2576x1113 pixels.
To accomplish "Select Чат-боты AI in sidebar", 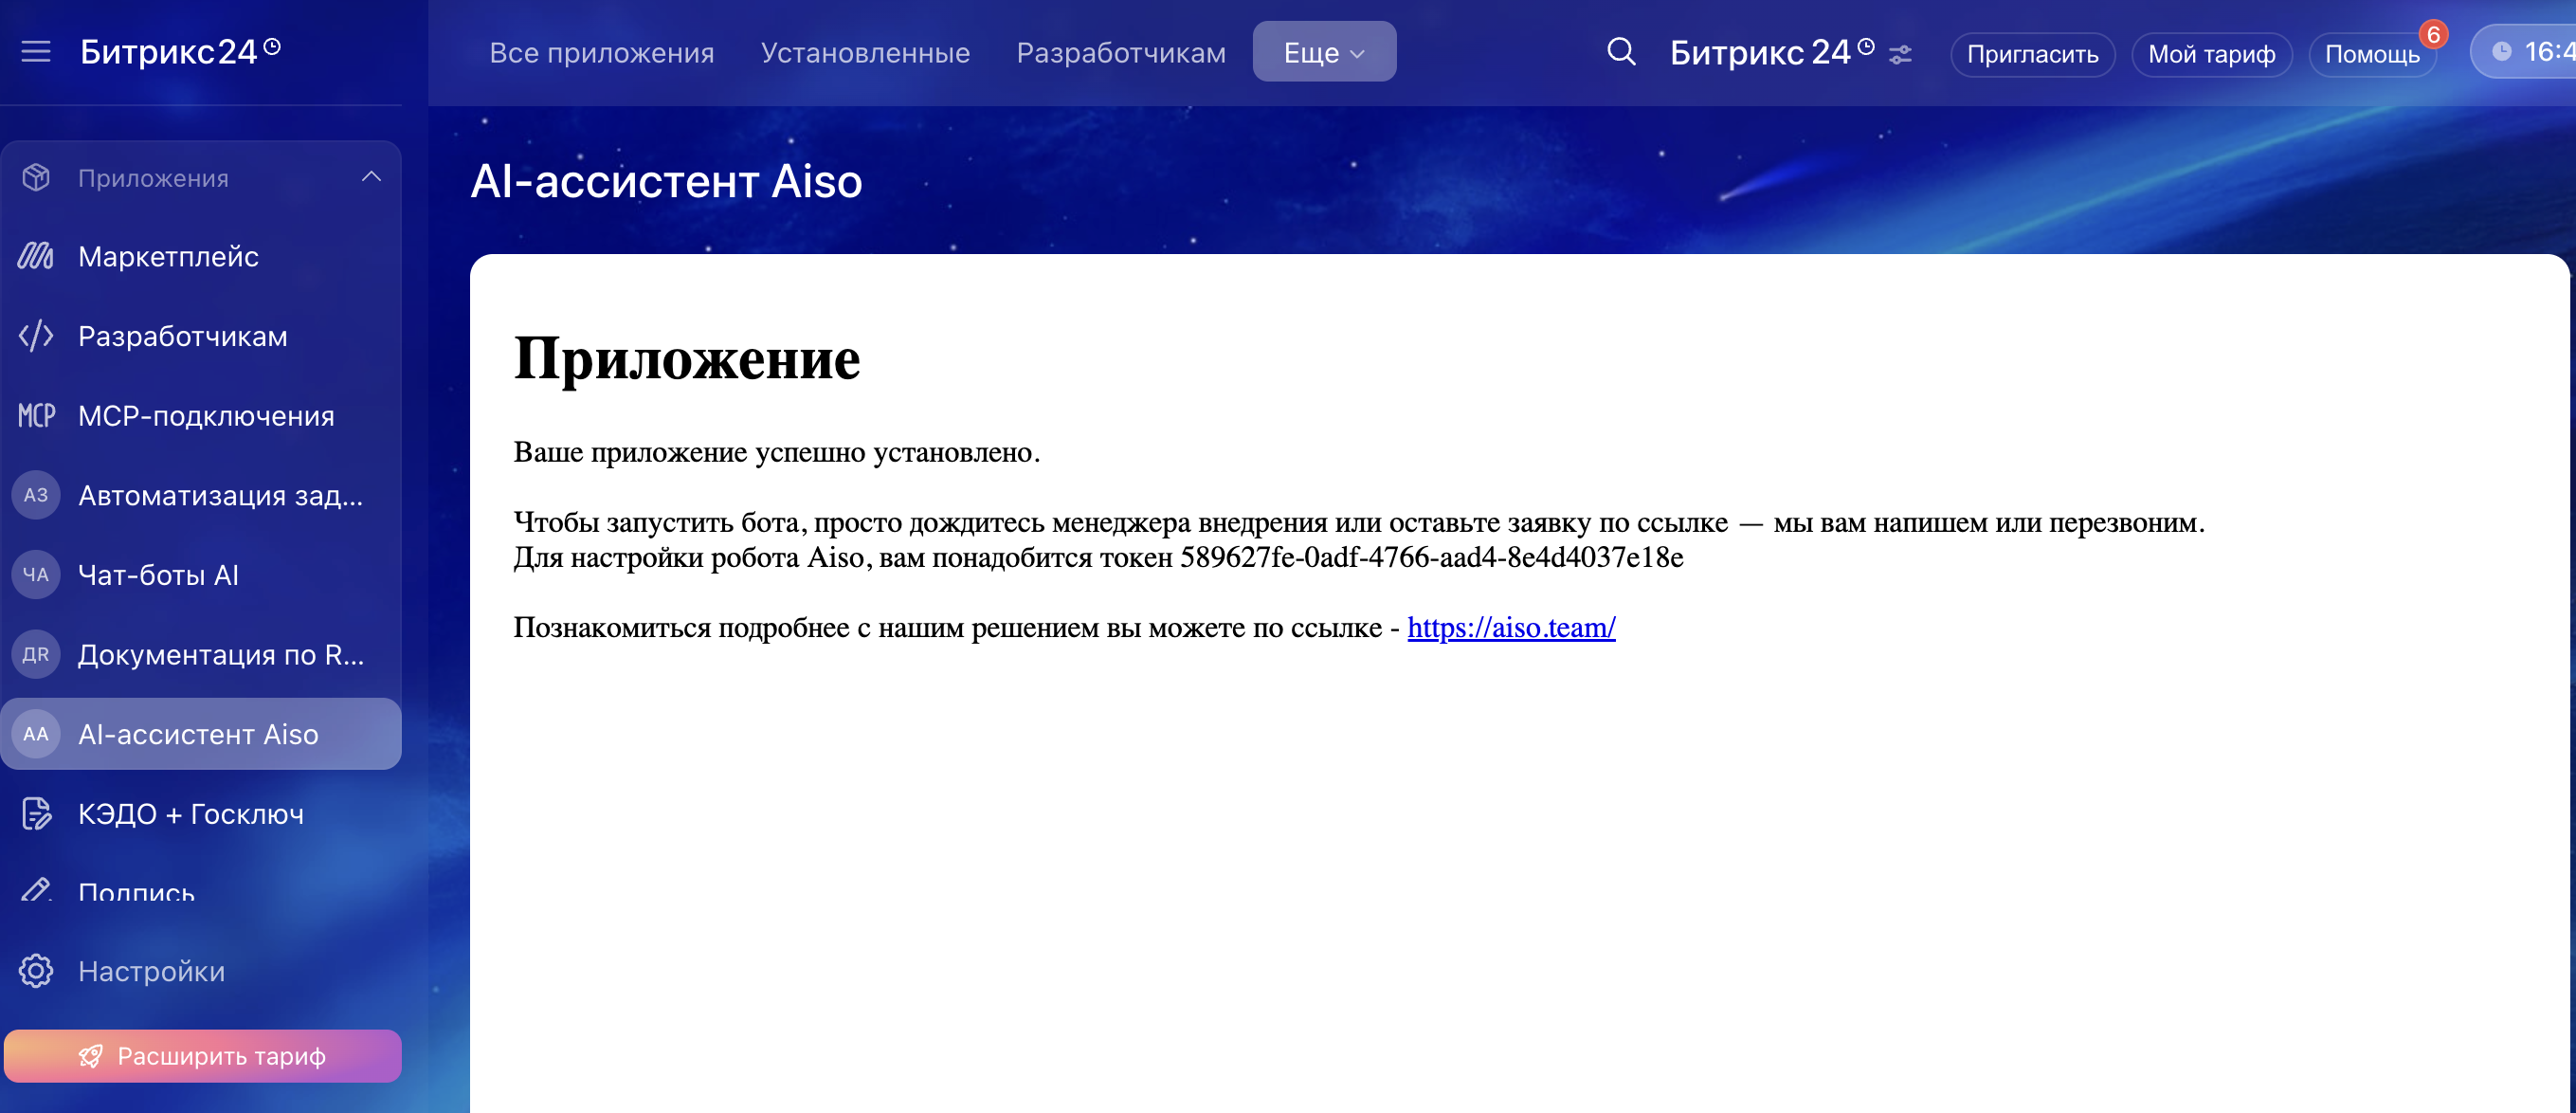I will [158, 575].
